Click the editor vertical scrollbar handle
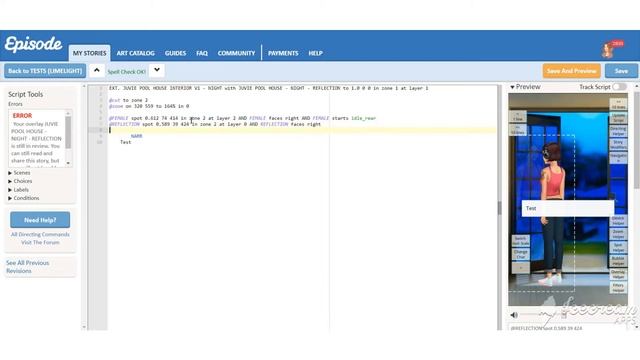The width and height of the screenshot is (640, 360). tap(500, 208)
